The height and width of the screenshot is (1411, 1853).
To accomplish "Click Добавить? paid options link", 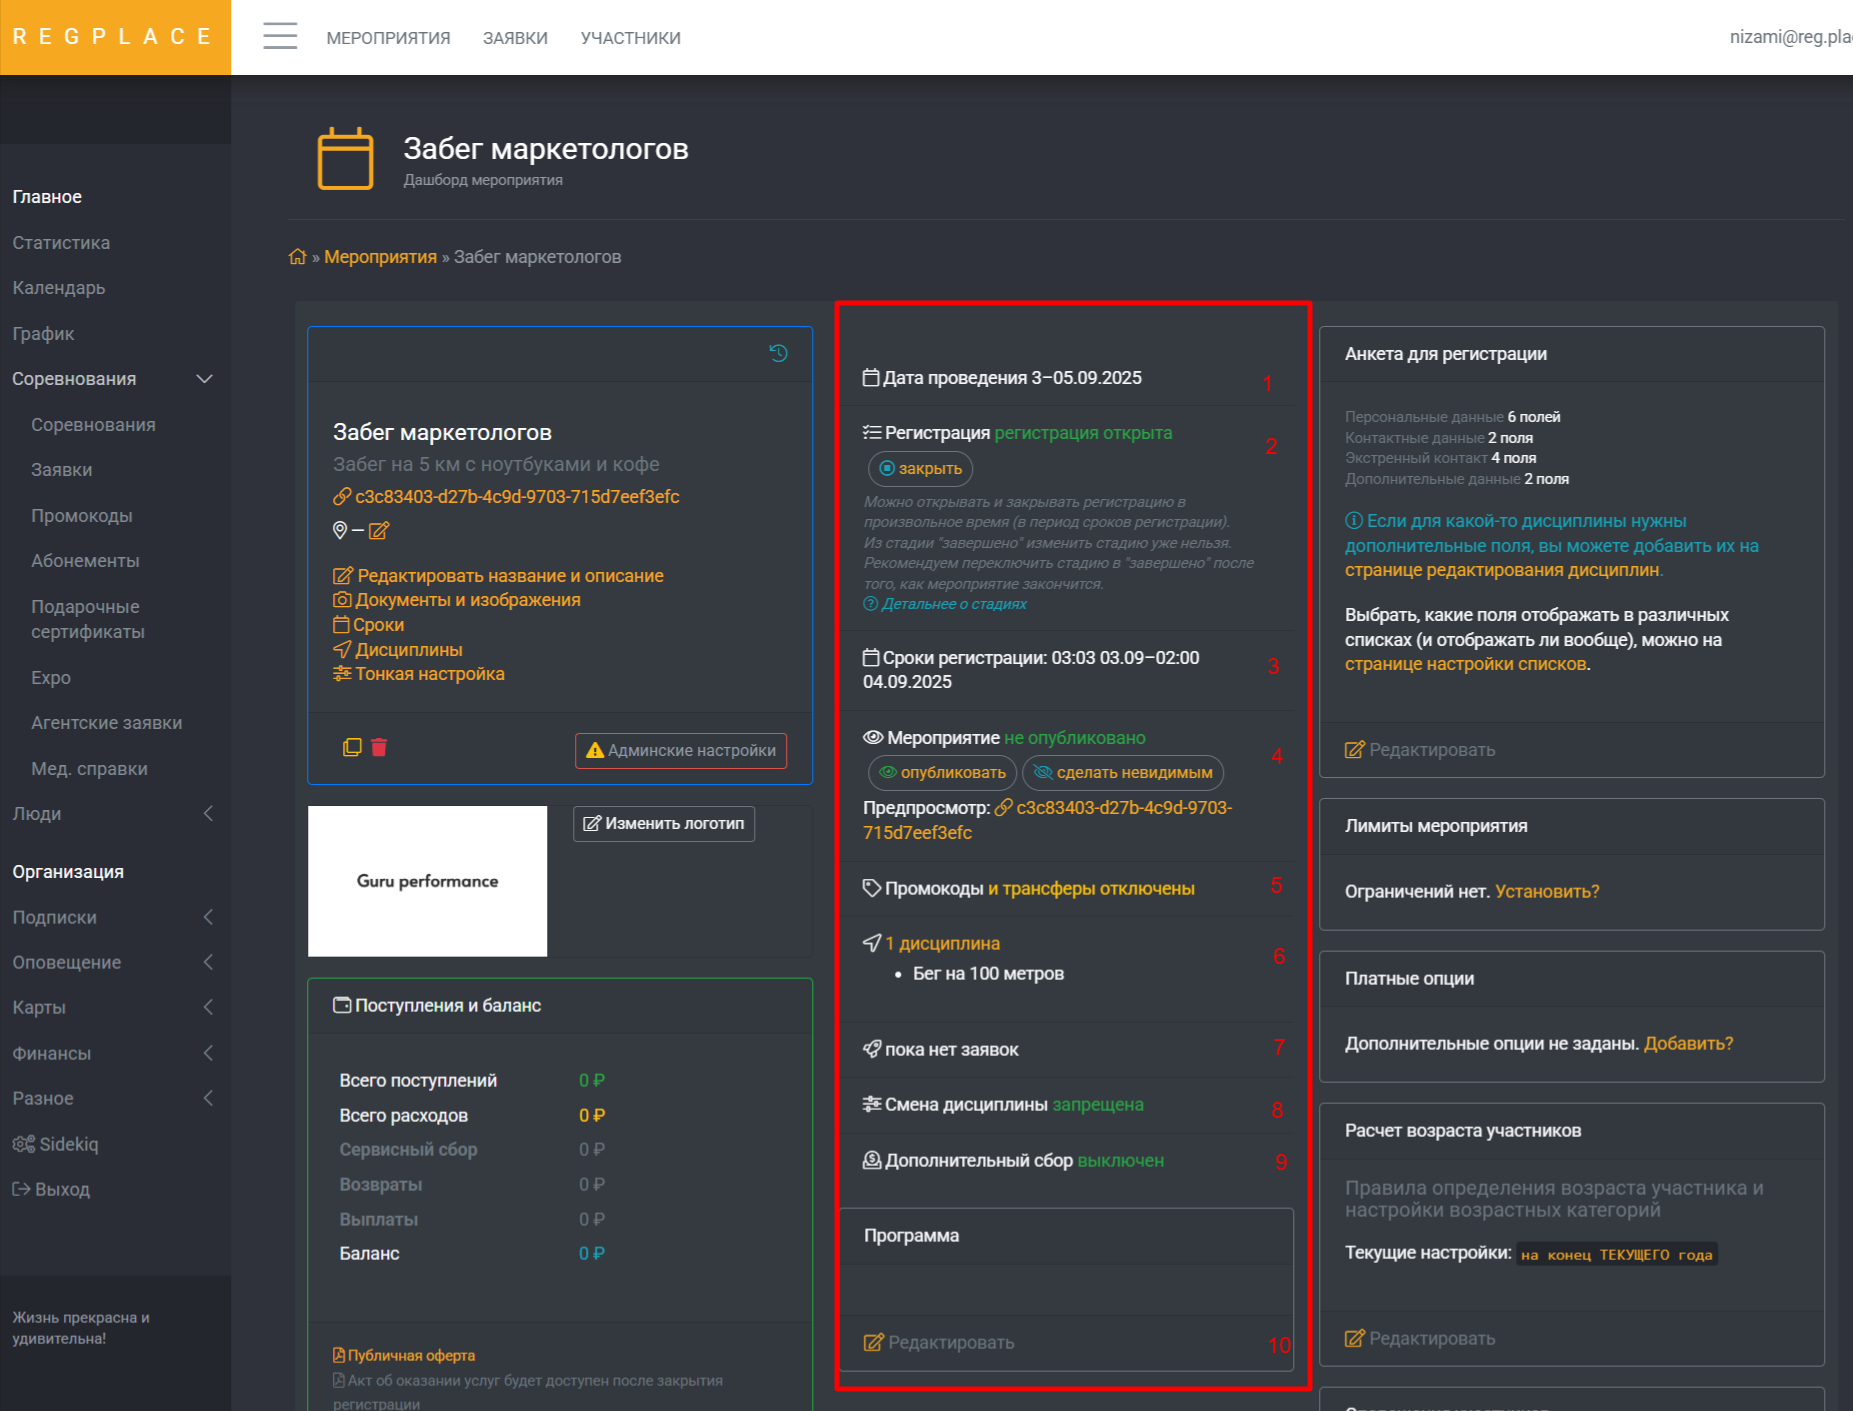I will pyautogui.click(x=1688, y=1043).
